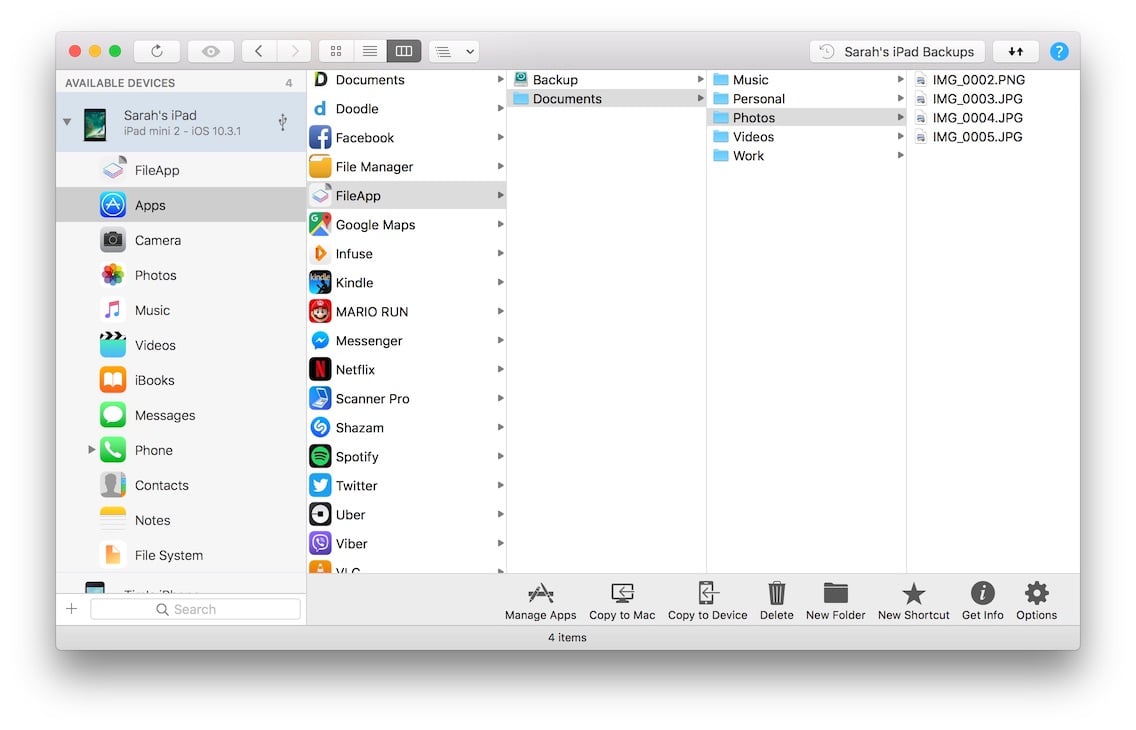Open the arrange-by dropdown
The height and width of the screenshot is (730, 1136).
[x=454, y=51]
